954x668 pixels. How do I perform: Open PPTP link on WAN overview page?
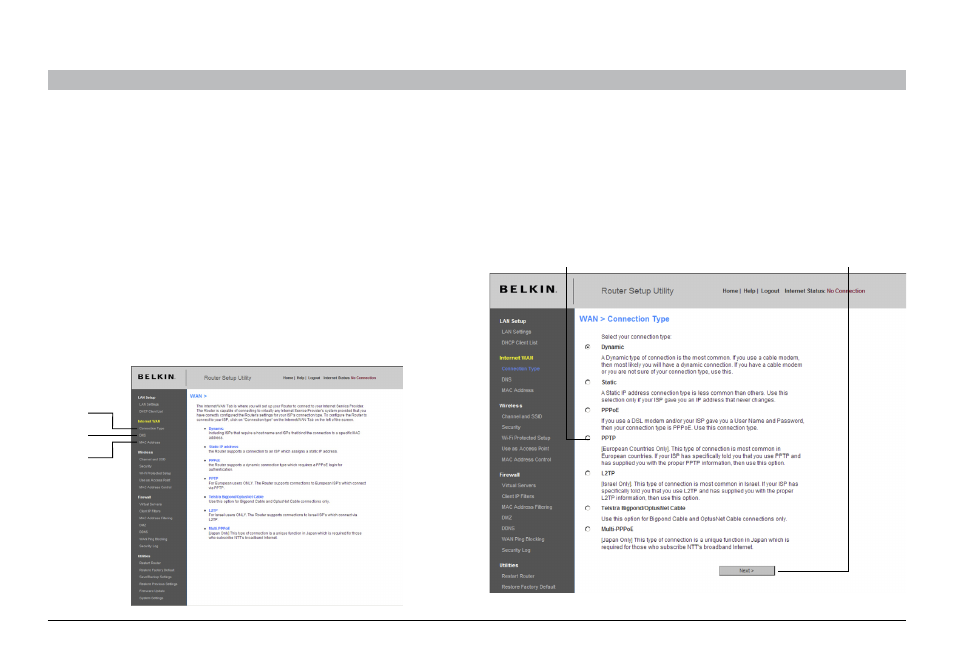pos(213,479)
